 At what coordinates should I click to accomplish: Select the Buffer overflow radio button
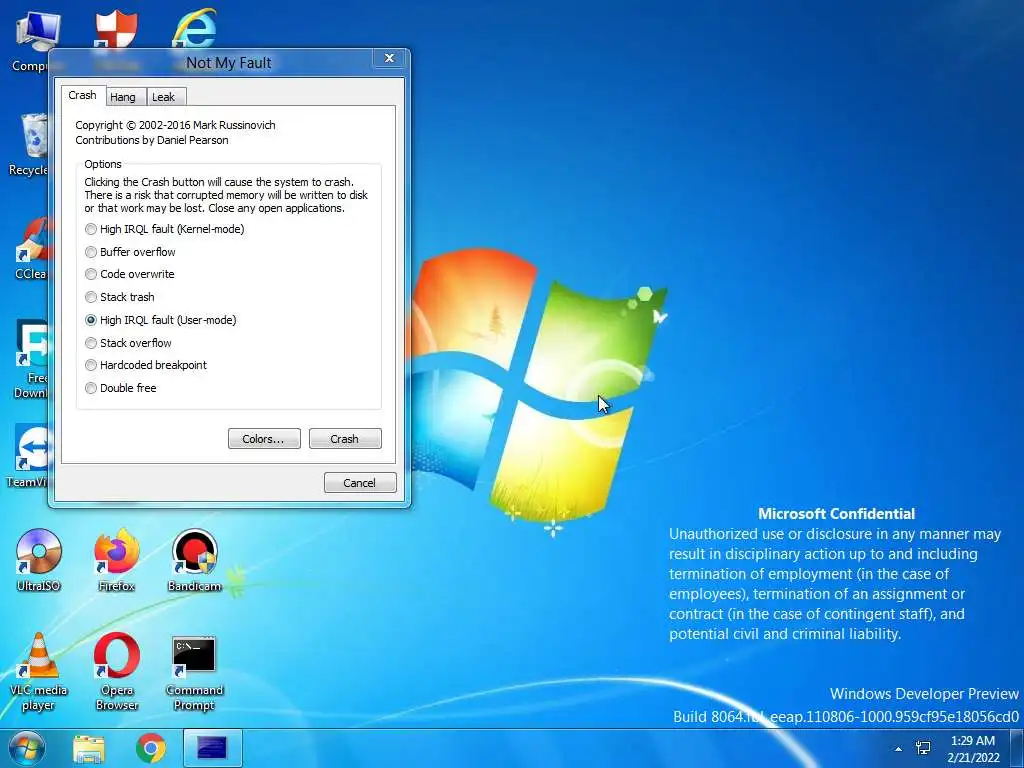[x=131, y=252]
